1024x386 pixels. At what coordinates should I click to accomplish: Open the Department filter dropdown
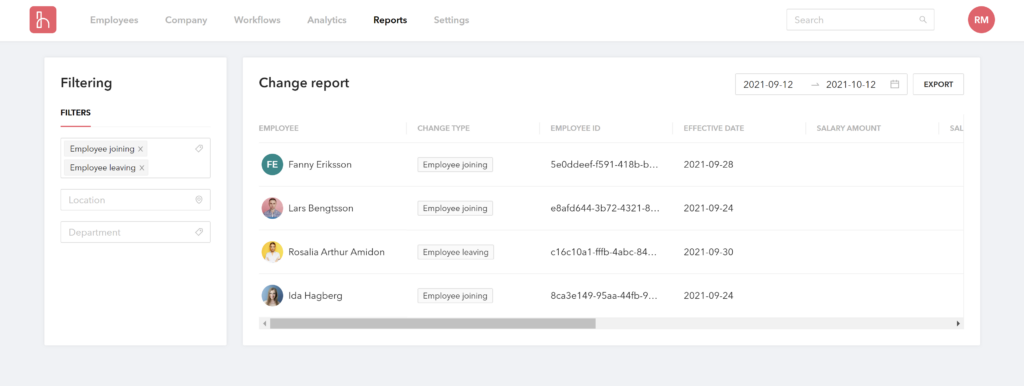point(135,232)
